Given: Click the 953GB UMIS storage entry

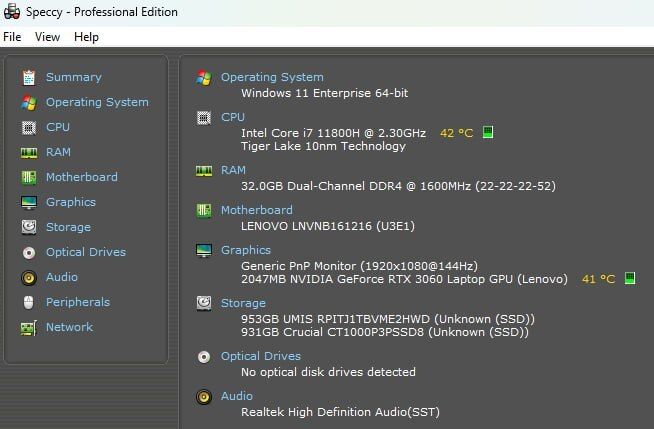Looking at the screenshot, I should point(387,319).
